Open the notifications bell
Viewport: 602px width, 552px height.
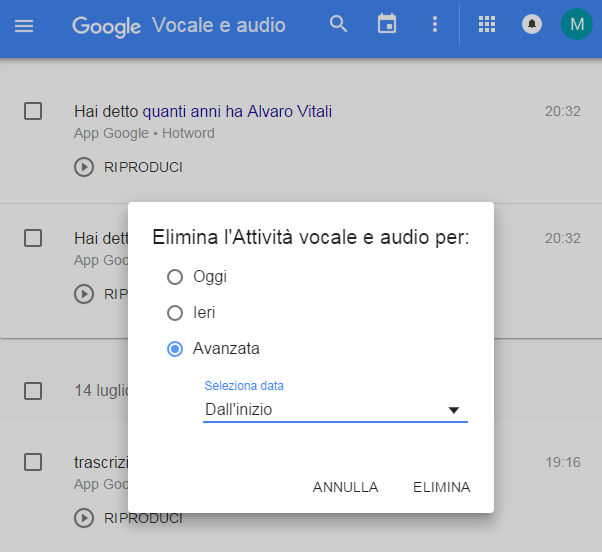pyautogui.click(x=532, y=24)
